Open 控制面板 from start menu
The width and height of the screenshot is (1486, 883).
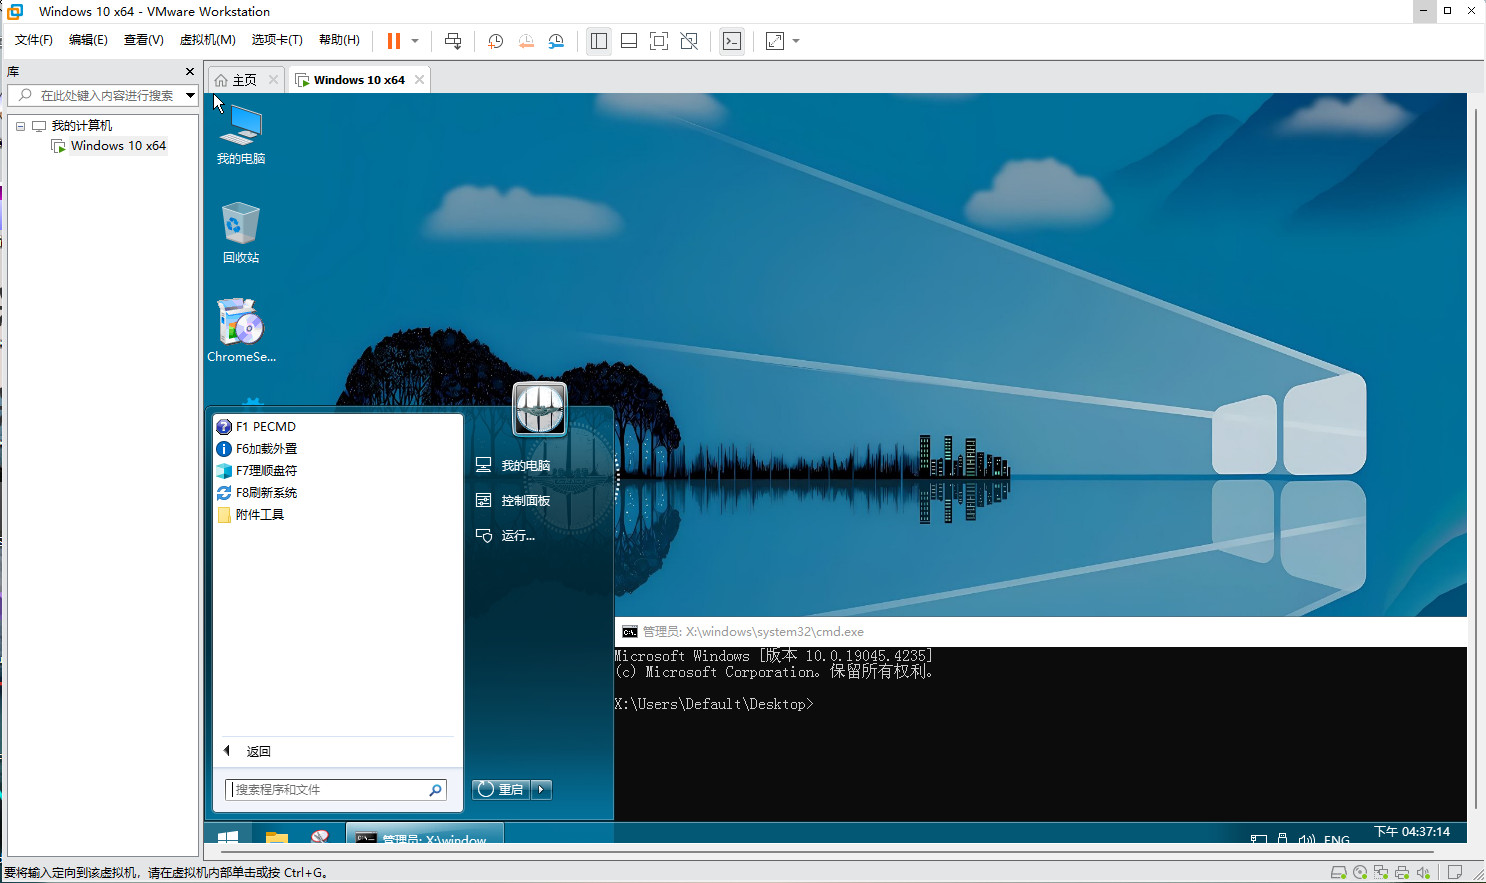pos(513,500)
